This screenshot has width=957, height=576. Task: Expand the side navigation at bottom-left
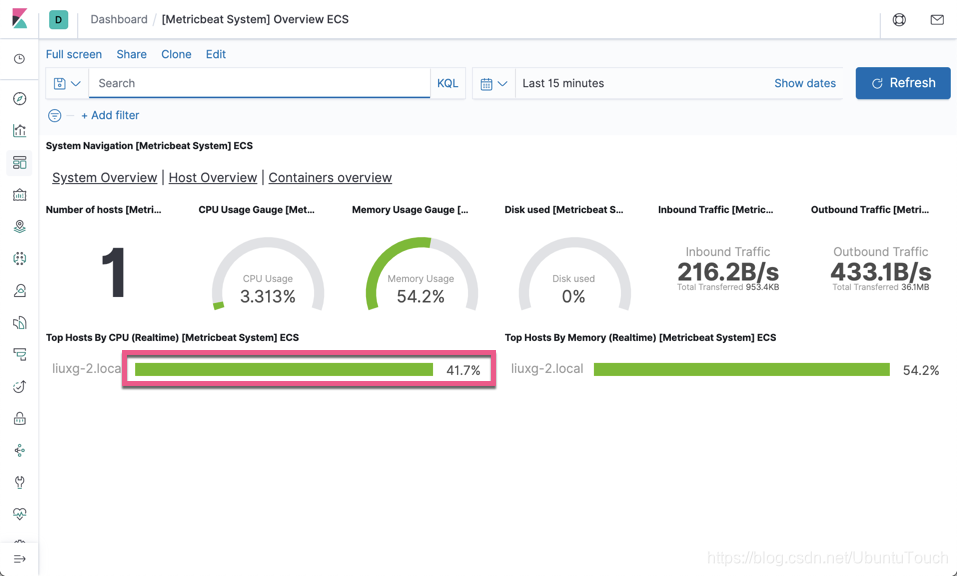coord(19,559)
